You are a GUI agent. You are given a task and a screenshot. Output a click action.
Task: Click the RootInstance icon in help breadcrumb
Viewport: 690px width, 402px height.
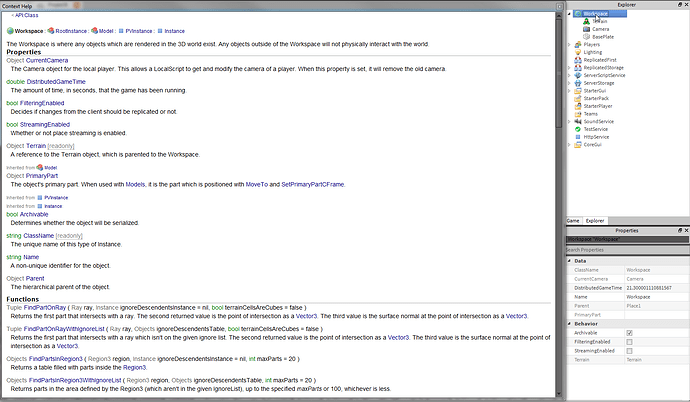51,31
